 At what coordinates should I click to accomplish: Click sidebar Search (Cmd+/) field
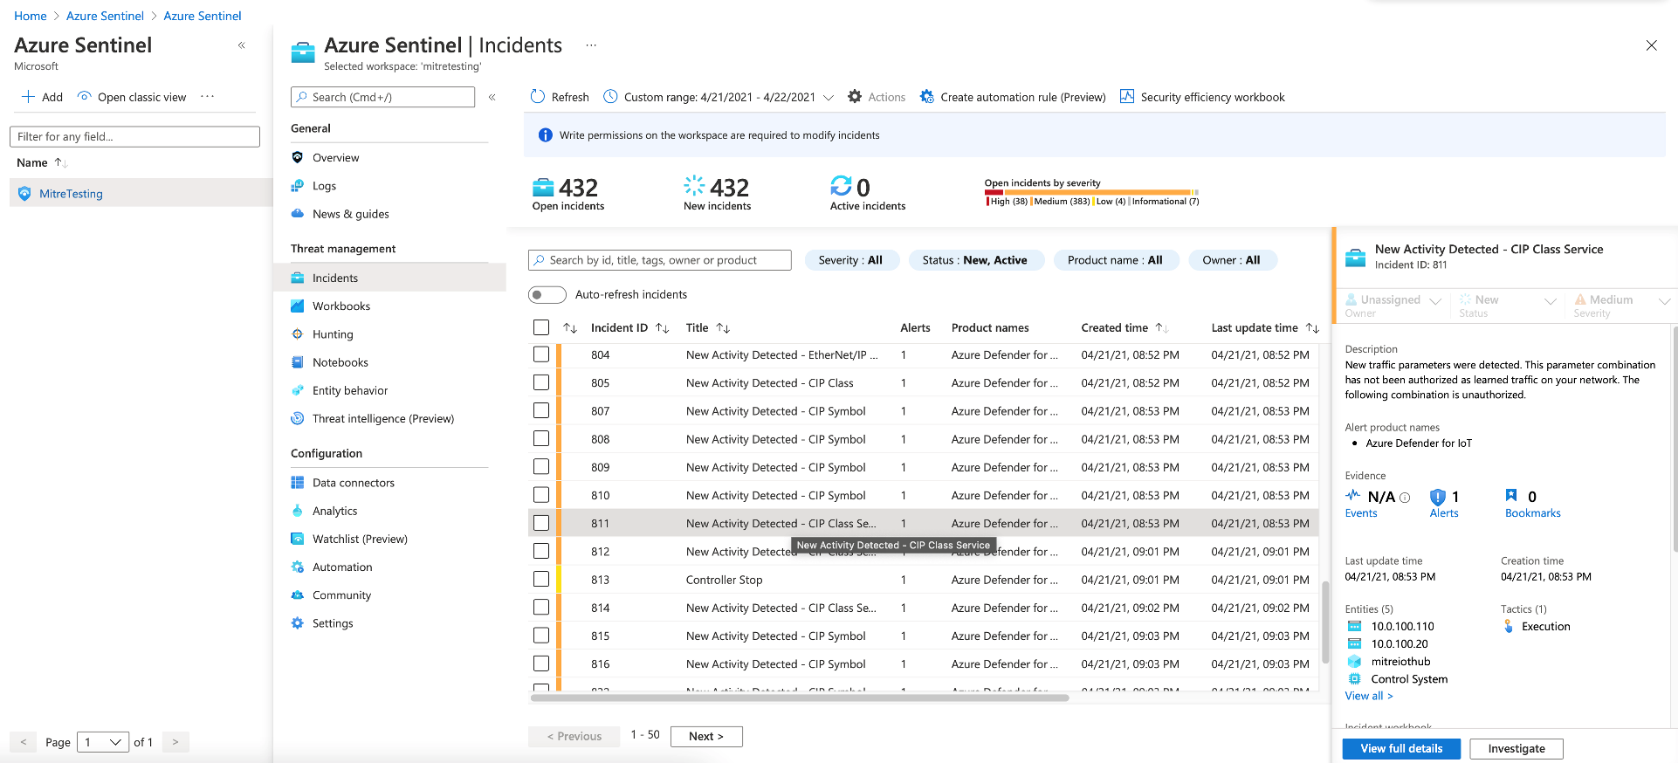383,97
